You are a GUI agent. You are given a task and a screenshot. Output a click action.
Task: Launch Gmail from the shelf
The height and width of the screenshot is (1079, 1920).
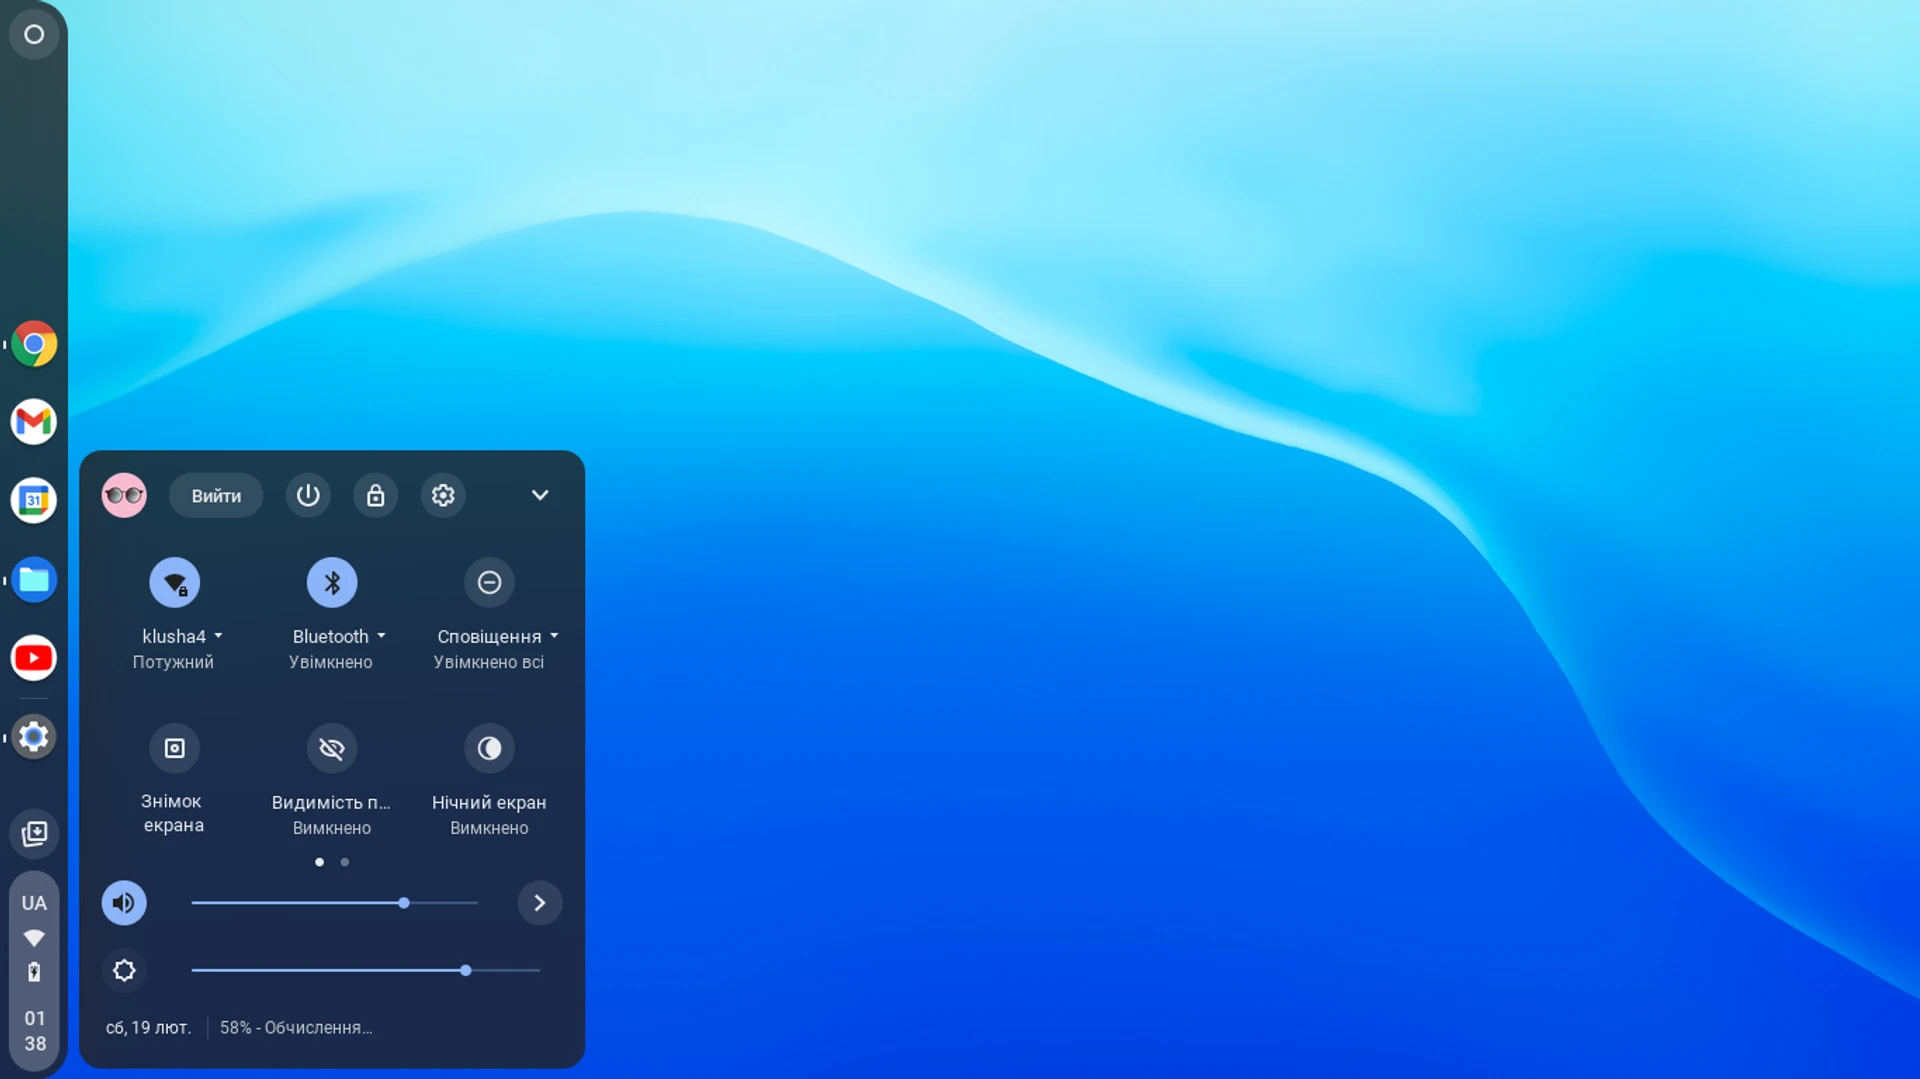(33, 421)
